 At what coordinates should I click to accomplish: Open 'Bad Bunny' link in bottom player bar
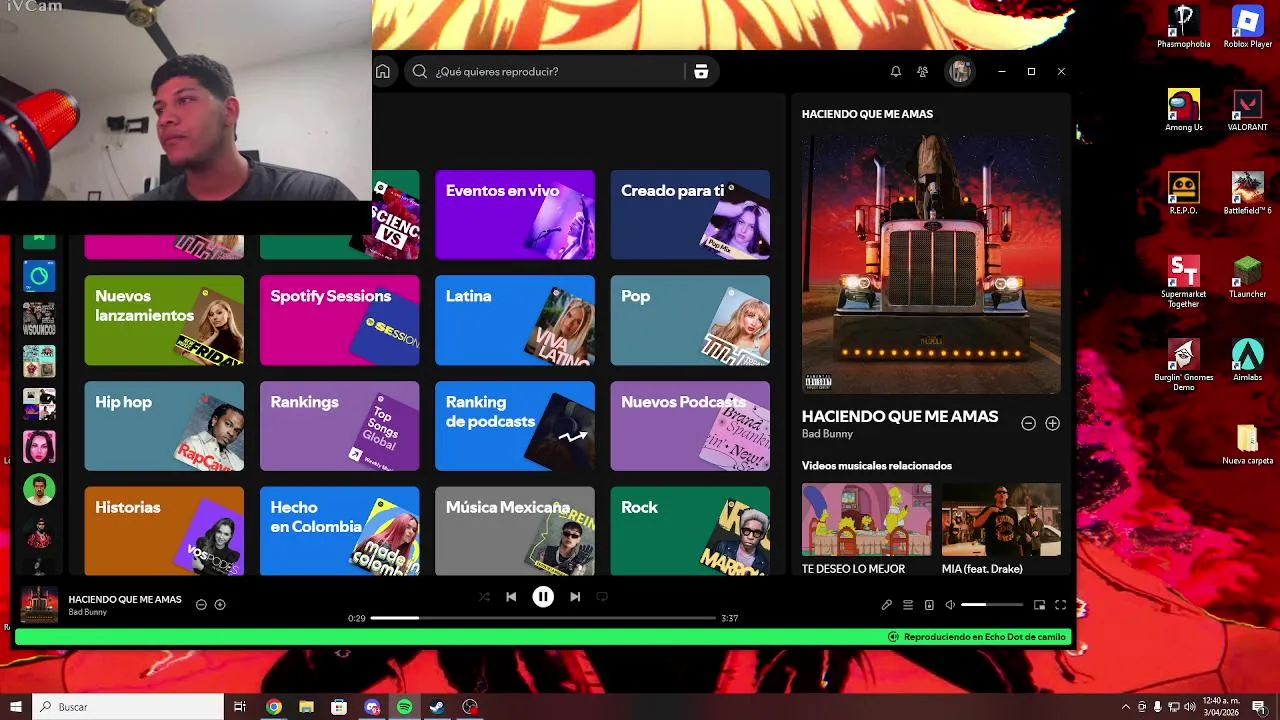click(x=88, y=612)
